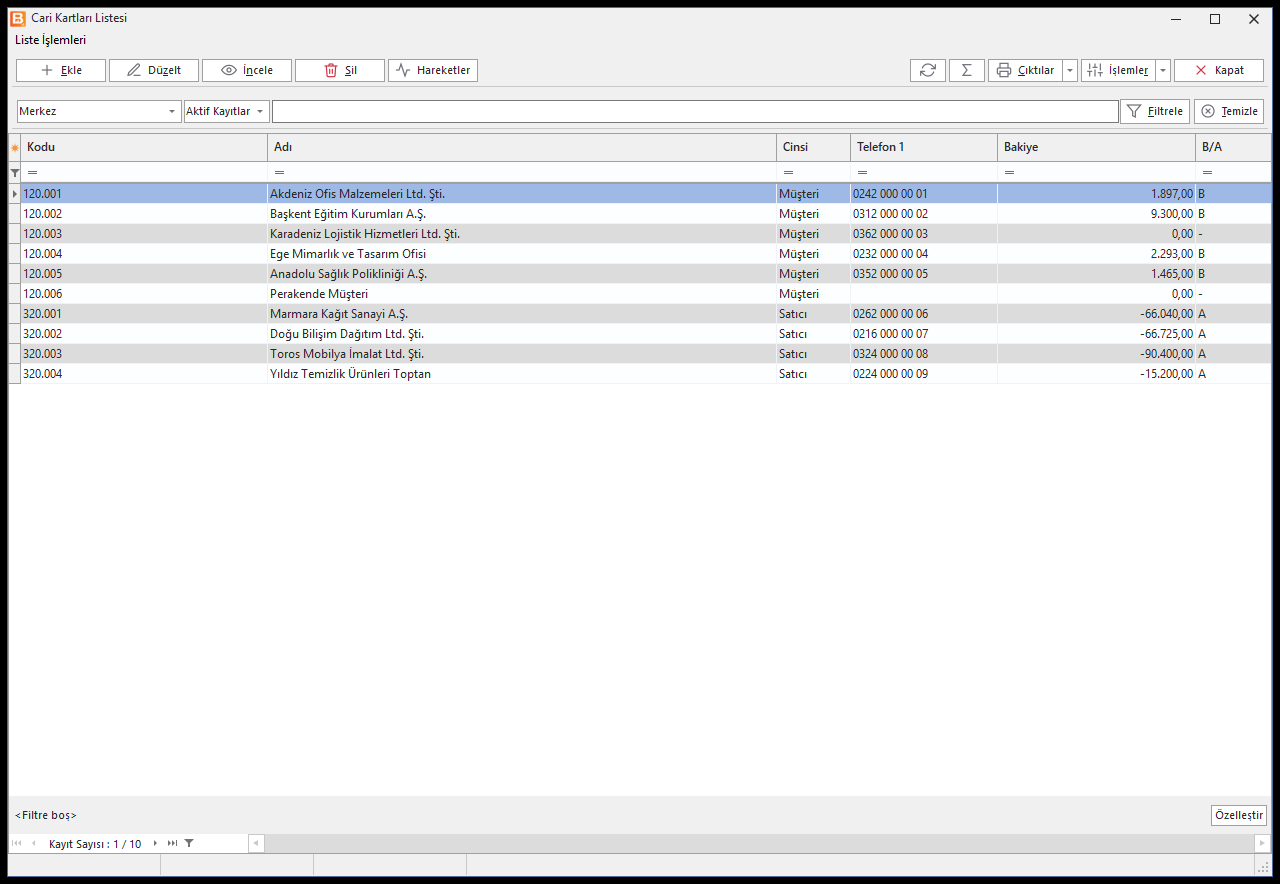
Task: Expand the Çıktılar dropdown arrow
Action: click(1070, 70)
